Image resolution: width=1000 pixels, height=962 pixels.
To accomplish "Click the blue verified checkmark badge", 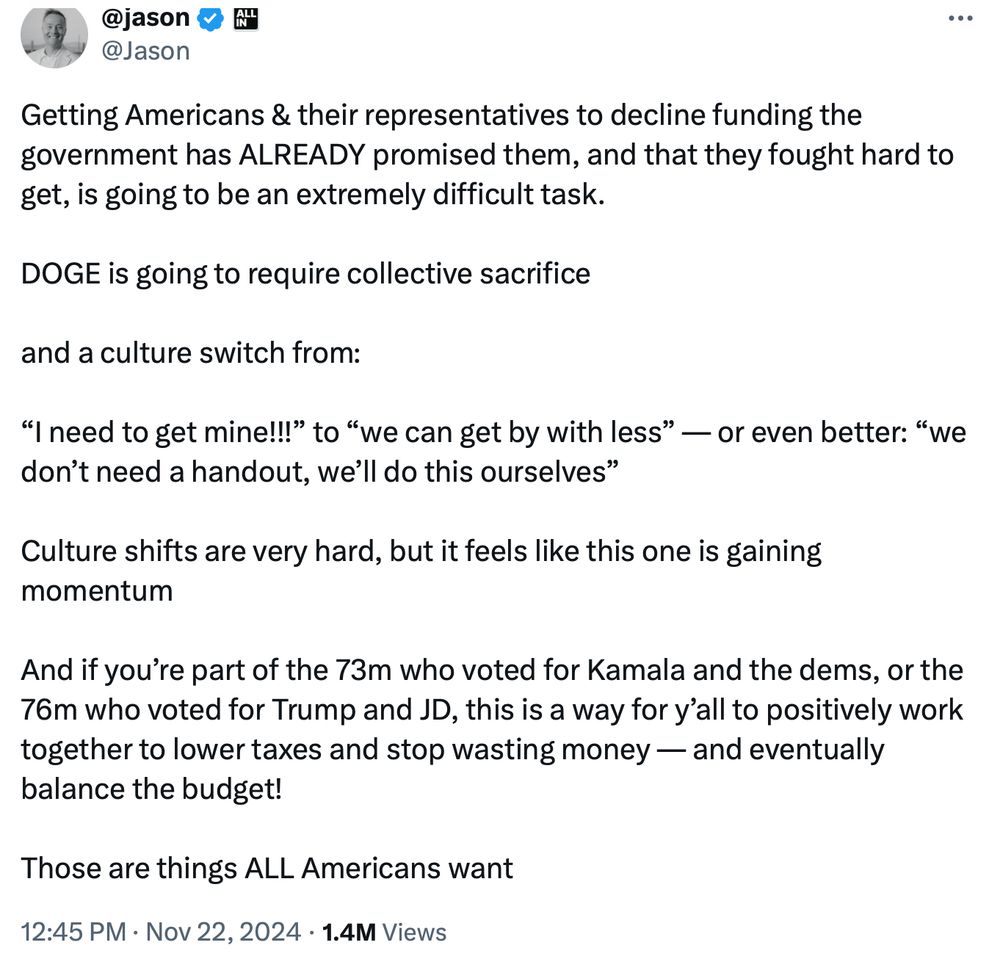I will [211, 19].
